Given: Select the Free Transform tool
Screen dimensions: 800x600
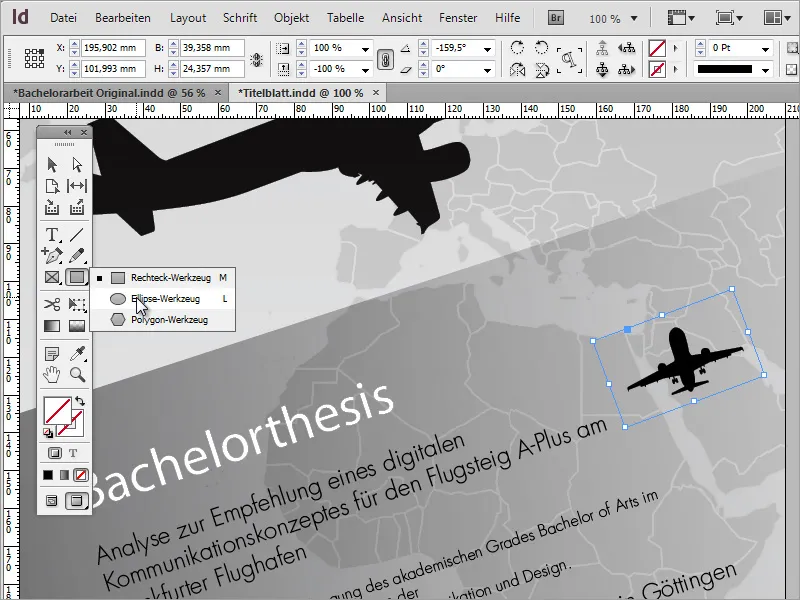Looking at the screenshot, I should click(x=77, y=305).
